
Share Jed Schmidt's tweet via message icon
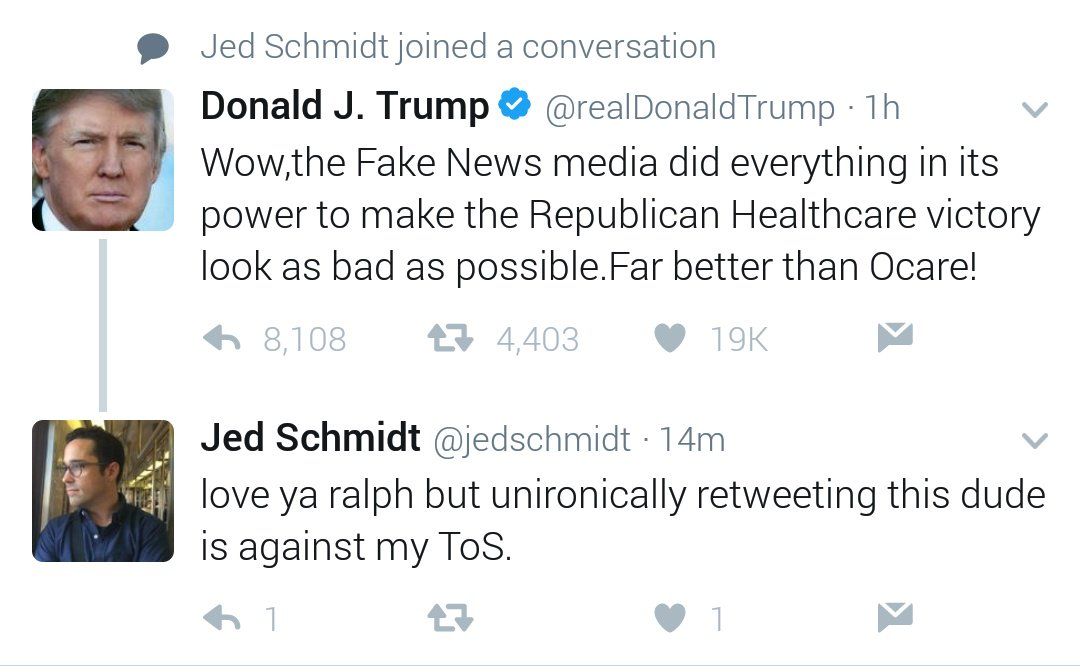[x=895, y=617]
